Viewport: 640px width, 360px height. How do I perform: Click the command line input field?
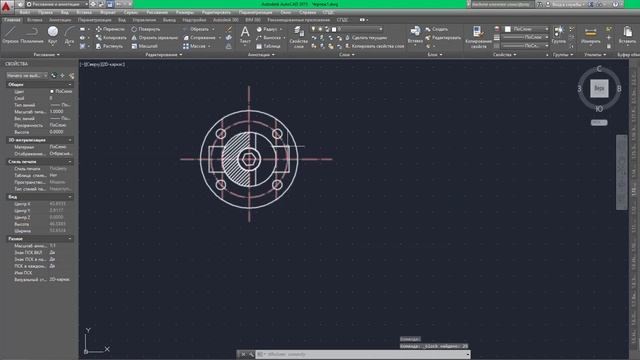coord(363,354)
